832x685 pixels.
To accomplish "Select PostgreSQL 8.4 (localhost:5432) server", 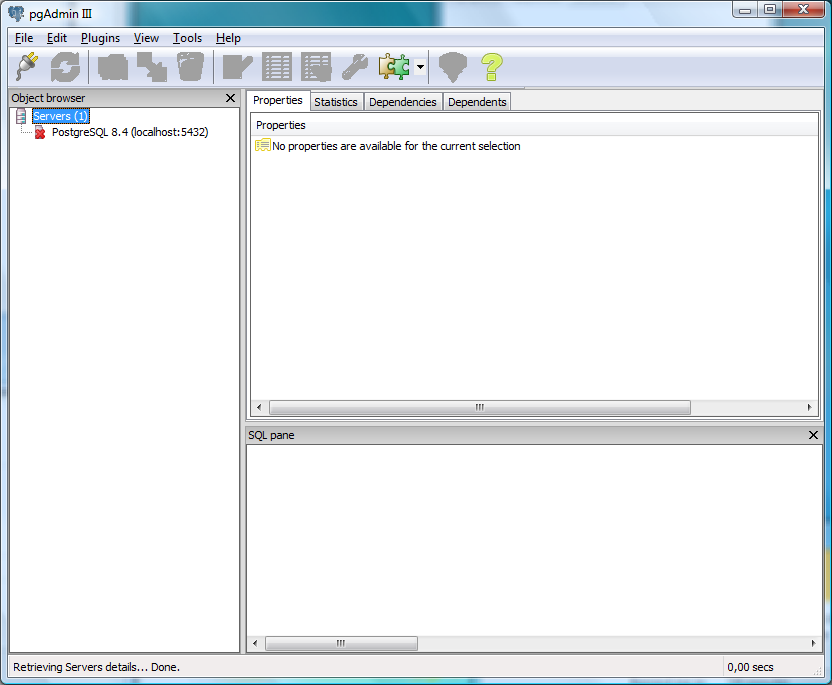I will [130, 132].
